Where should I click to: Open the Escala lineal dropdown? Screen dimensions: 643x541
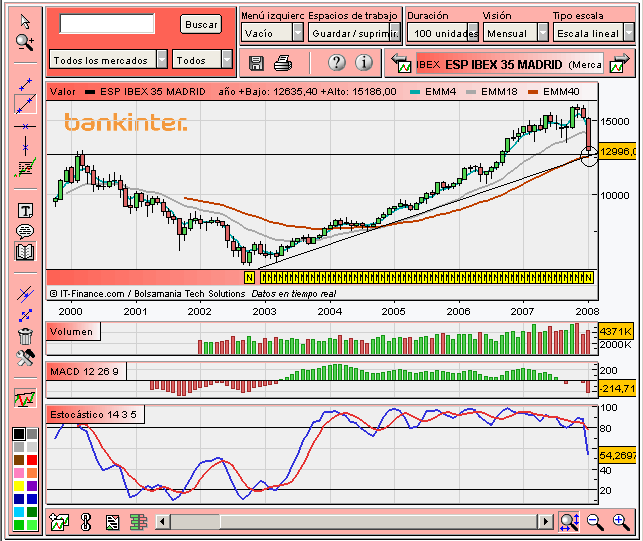[x=593, y=33]
